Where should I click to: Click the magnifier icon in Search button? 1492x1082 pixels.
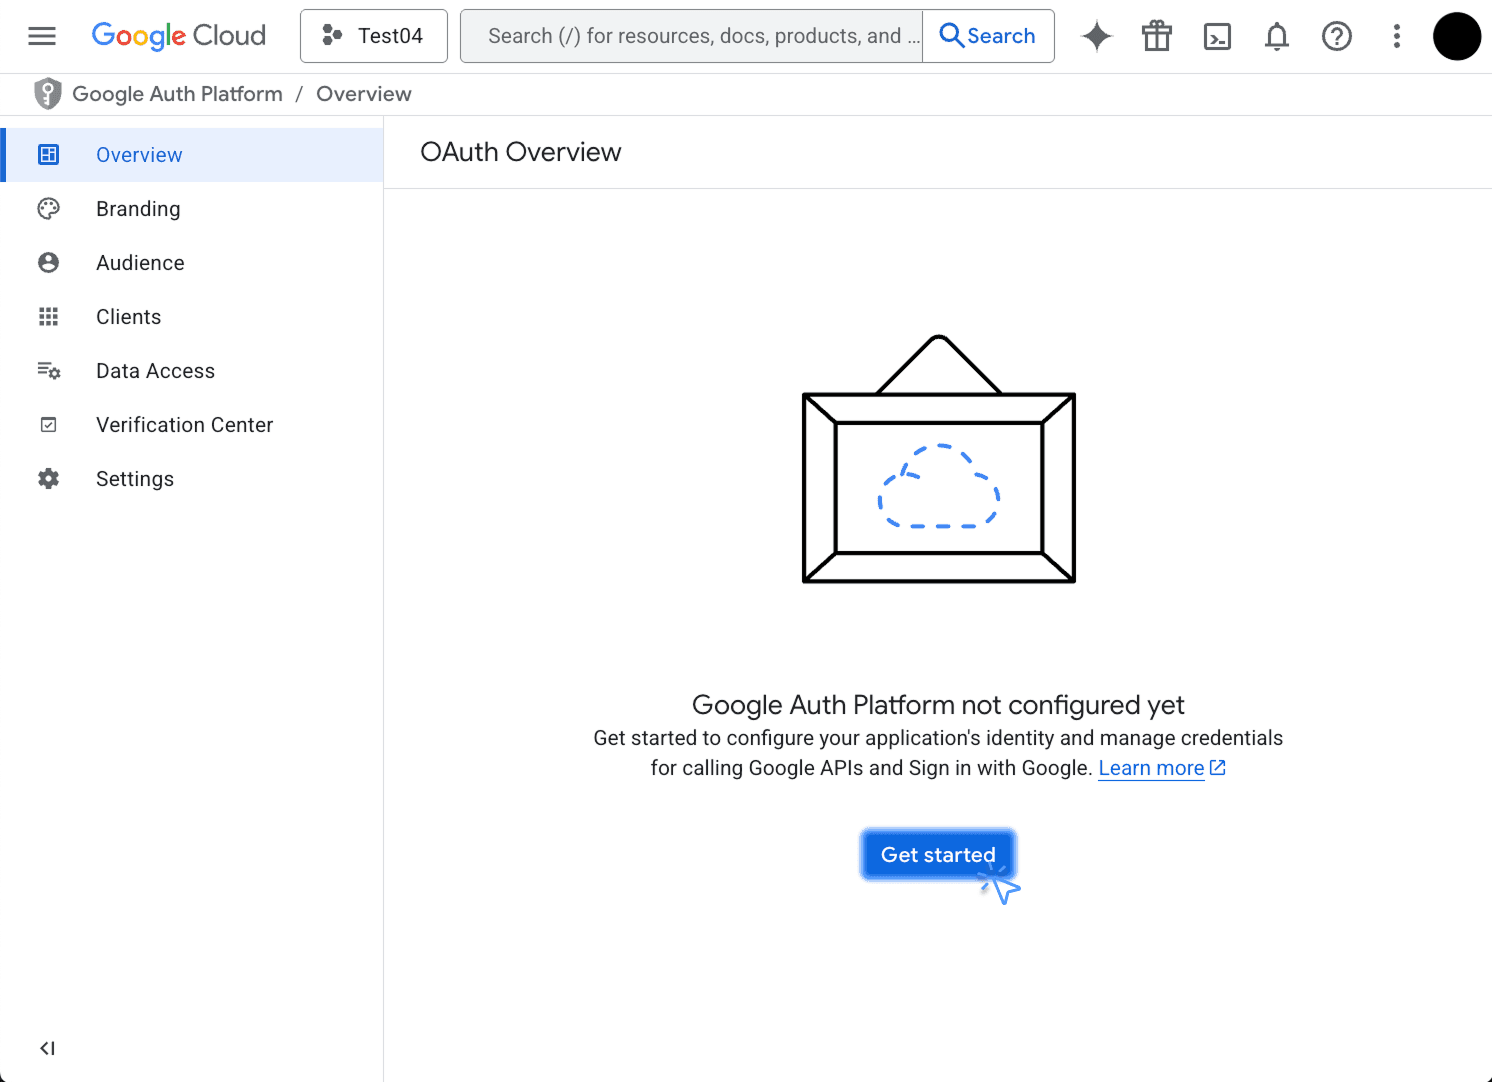point(952,36)
